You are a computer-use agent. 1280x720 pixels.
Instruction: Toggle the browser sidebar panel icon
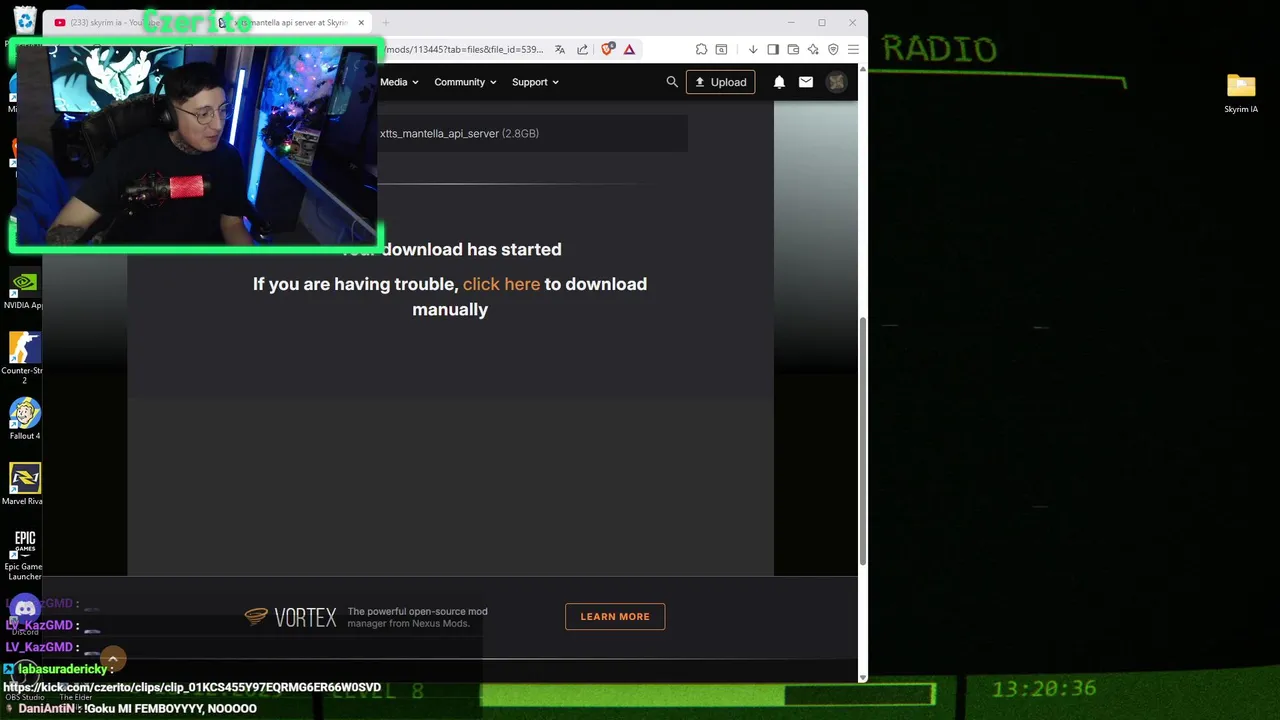tap(773, 49)
